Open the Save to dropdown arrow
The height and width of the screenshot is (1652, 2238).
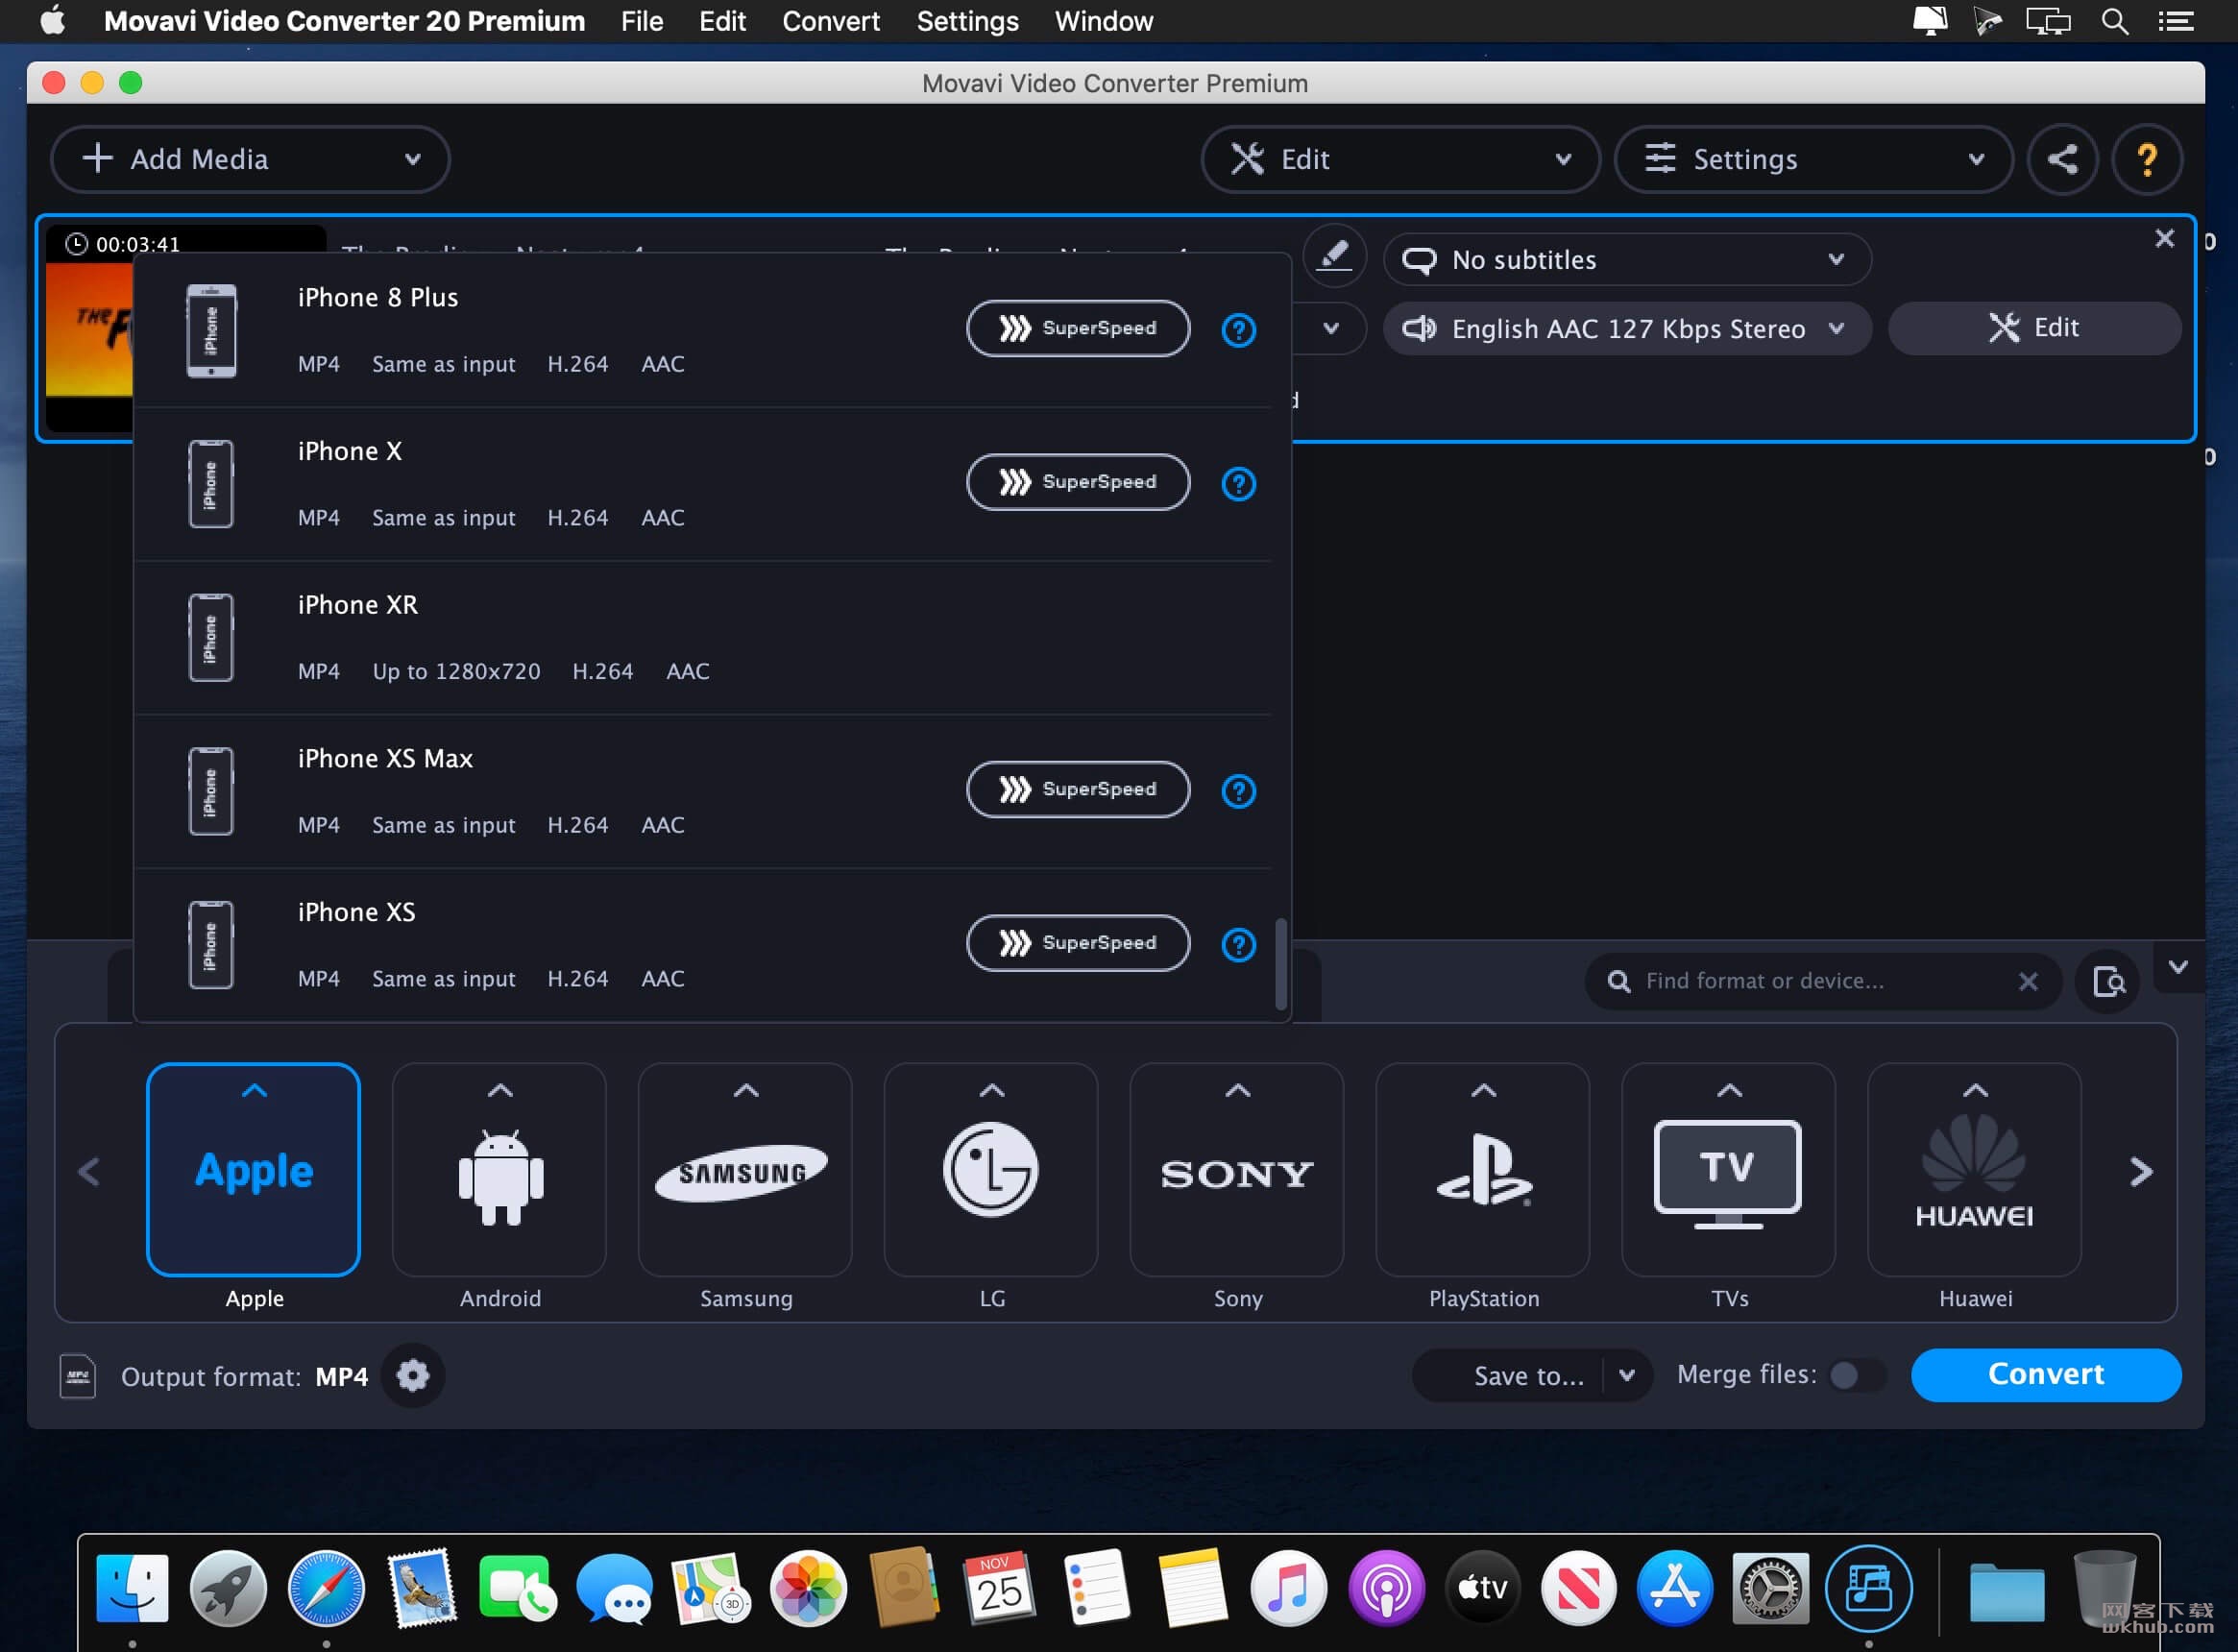pos(1627,1376)
